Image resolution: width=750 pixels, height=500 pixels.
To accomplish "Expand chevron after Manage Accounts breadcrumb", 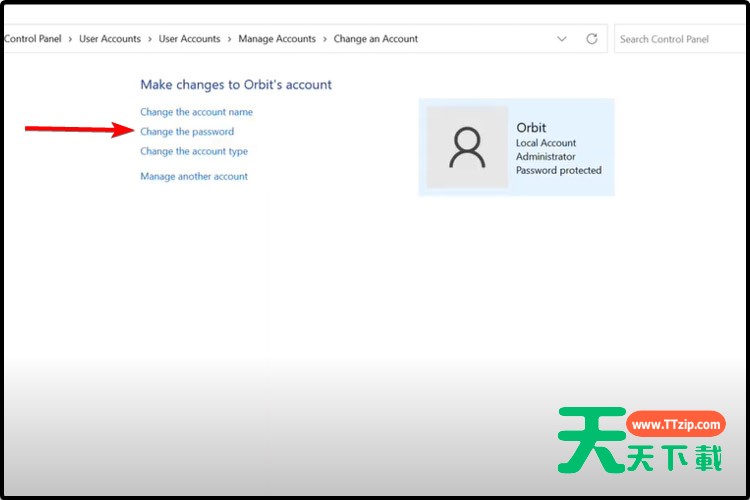I will coord(325,39).
